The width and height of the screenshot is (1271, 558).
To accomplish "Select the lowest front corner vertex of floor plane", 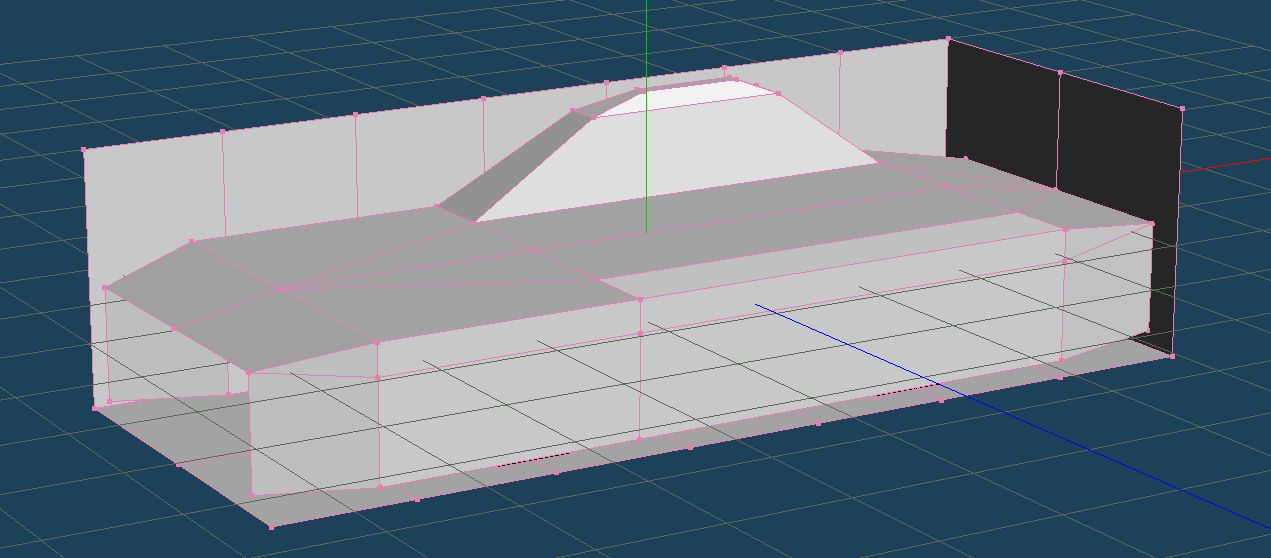I will pos(271,527).
